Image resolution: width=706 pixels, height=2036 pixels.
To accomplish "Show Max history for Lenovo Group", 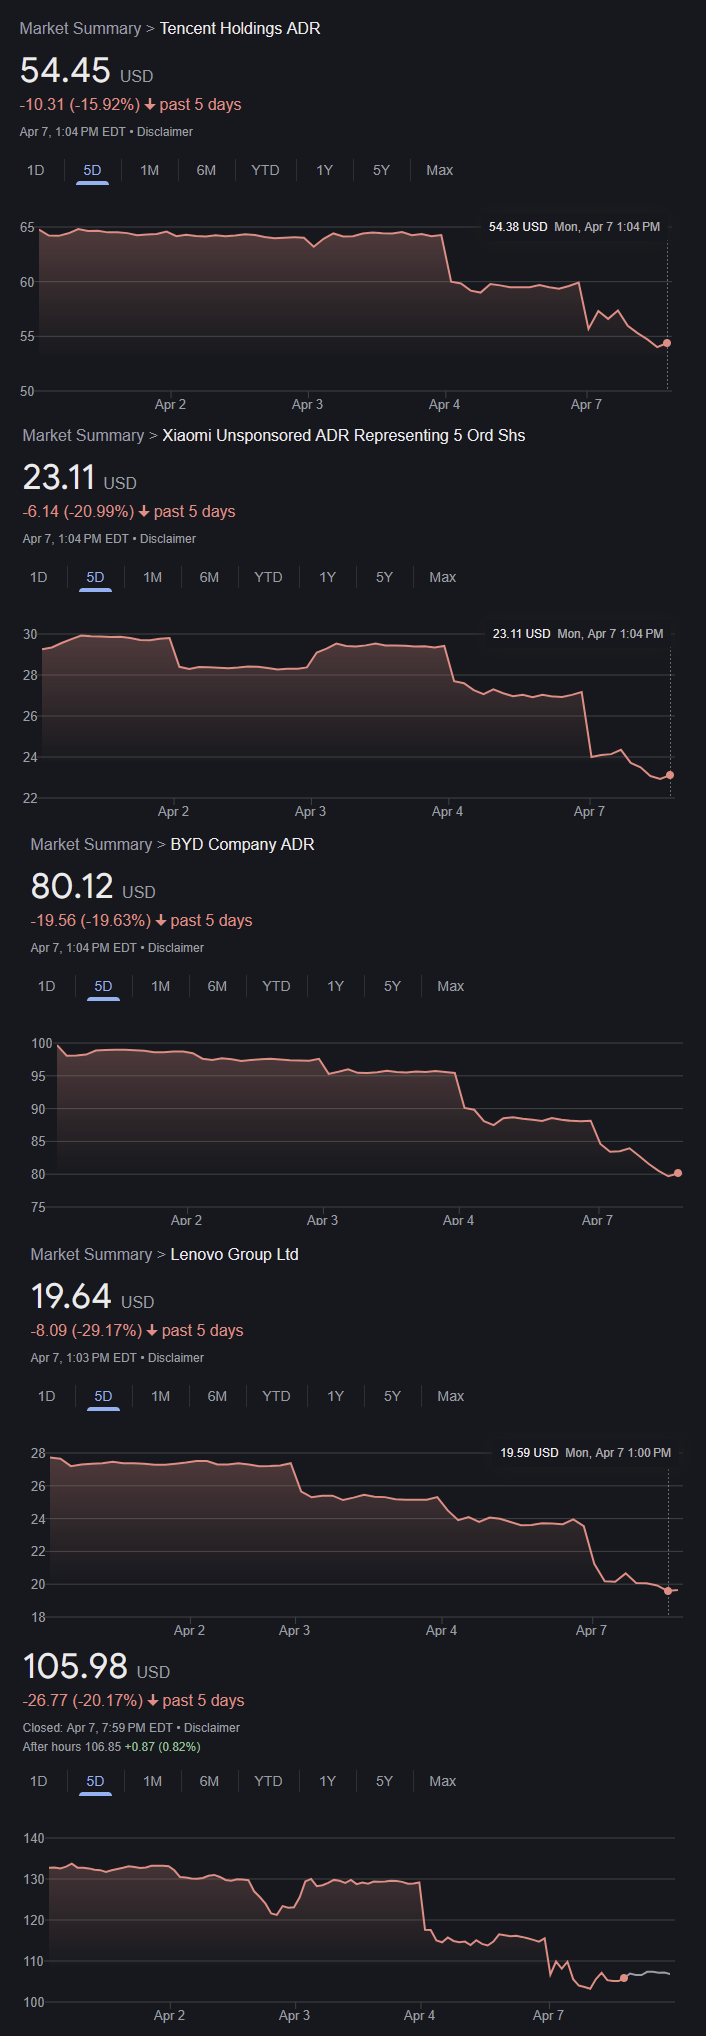I will [x=451, y=1396].
